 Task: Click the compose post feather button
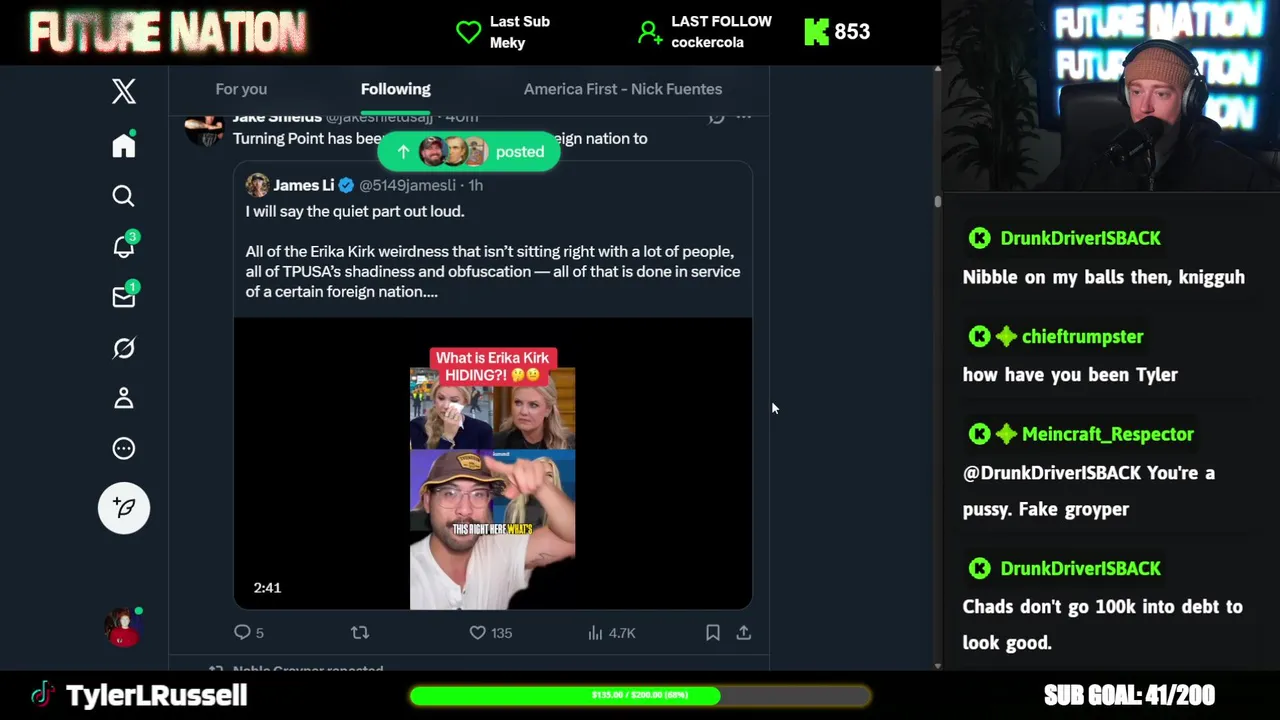coord(124,508)
